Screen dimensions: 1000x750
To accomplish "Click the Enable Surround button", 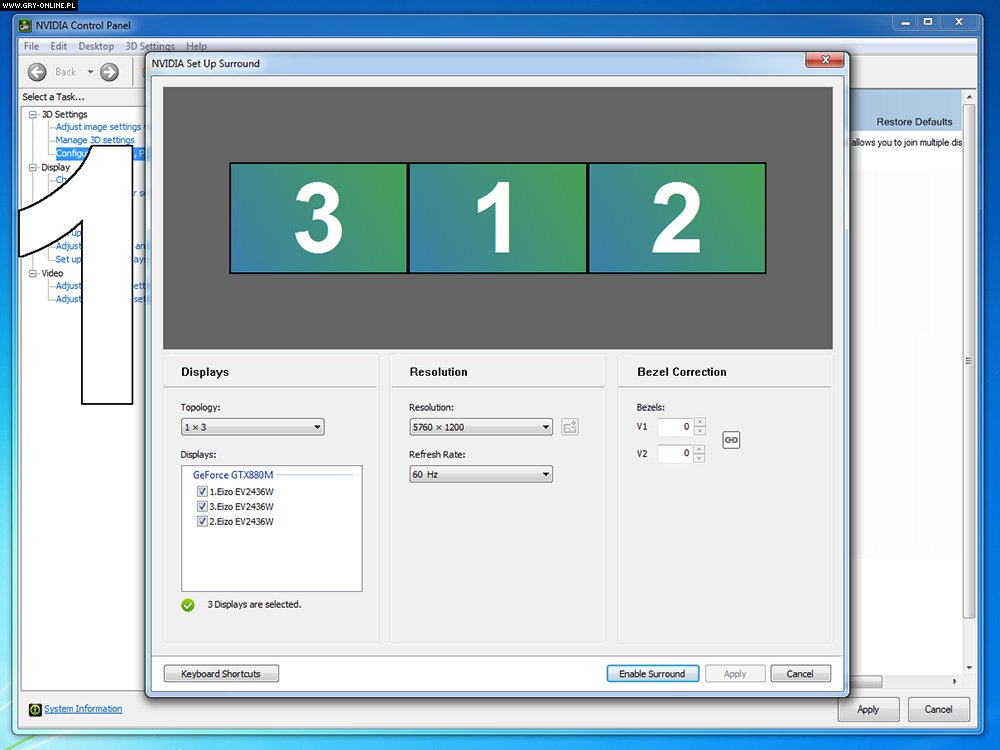I will click(651, 674).
